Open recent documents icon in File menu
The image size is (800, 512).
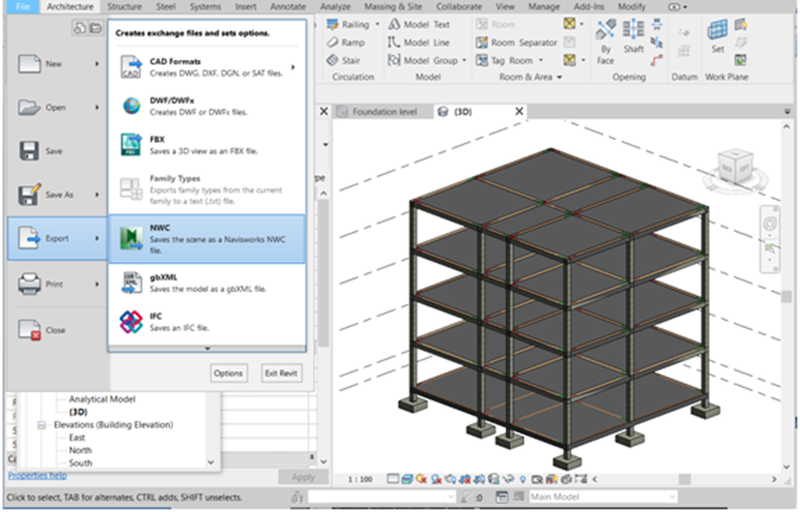coord(79,28)
